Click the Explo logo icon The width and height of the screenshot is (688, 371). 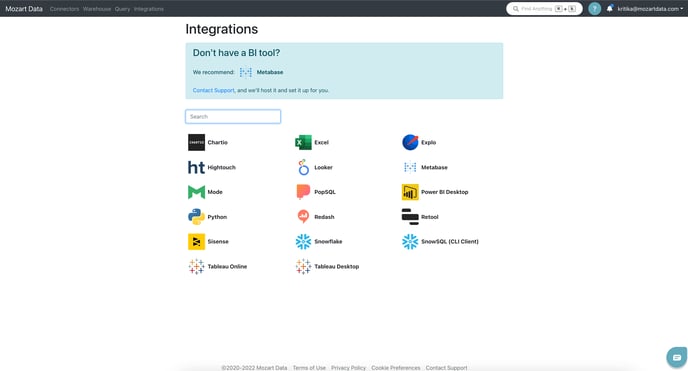point(410,143)
